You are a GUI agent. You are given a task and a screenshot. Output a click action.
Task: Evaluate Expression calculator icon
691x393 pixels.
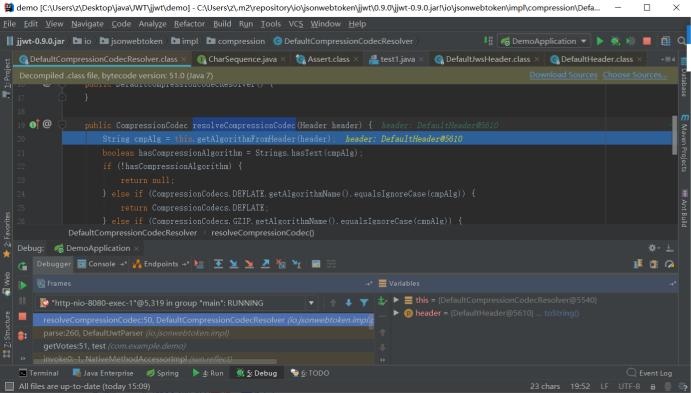click(x=316, y=264)
